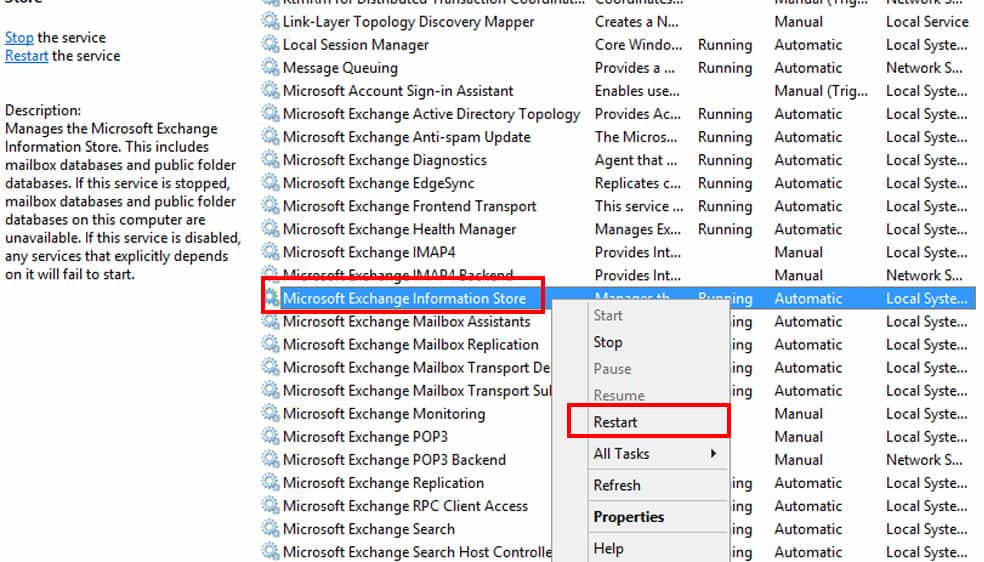The height and width of the screenshot is (562, 984).
Task: Click the Message Queuing service gear icon
Action: pos(270,68)
